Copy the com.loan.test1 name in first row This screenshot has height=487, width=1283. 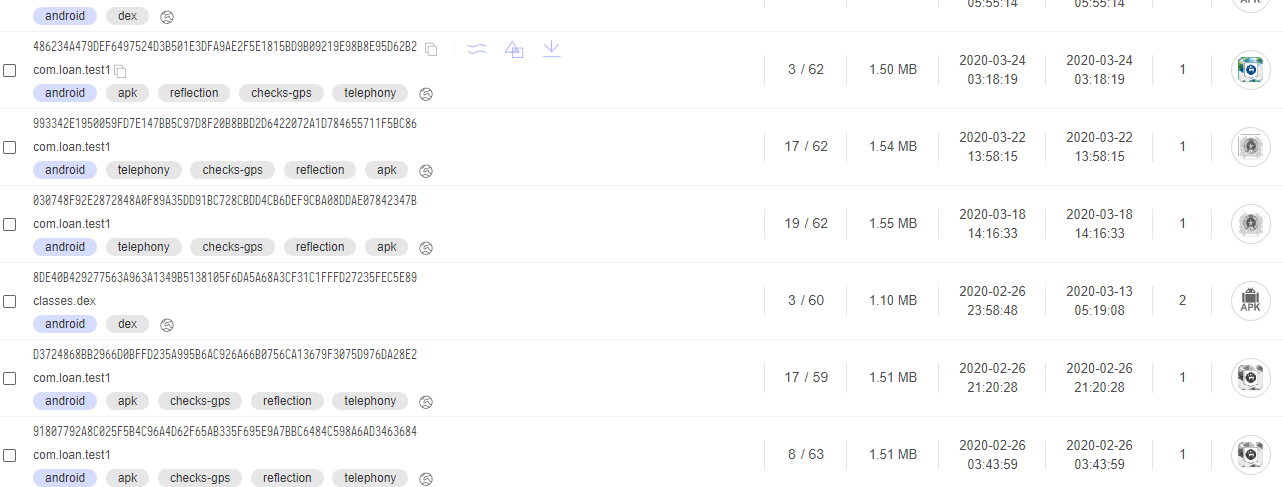(x=120, y=71)
